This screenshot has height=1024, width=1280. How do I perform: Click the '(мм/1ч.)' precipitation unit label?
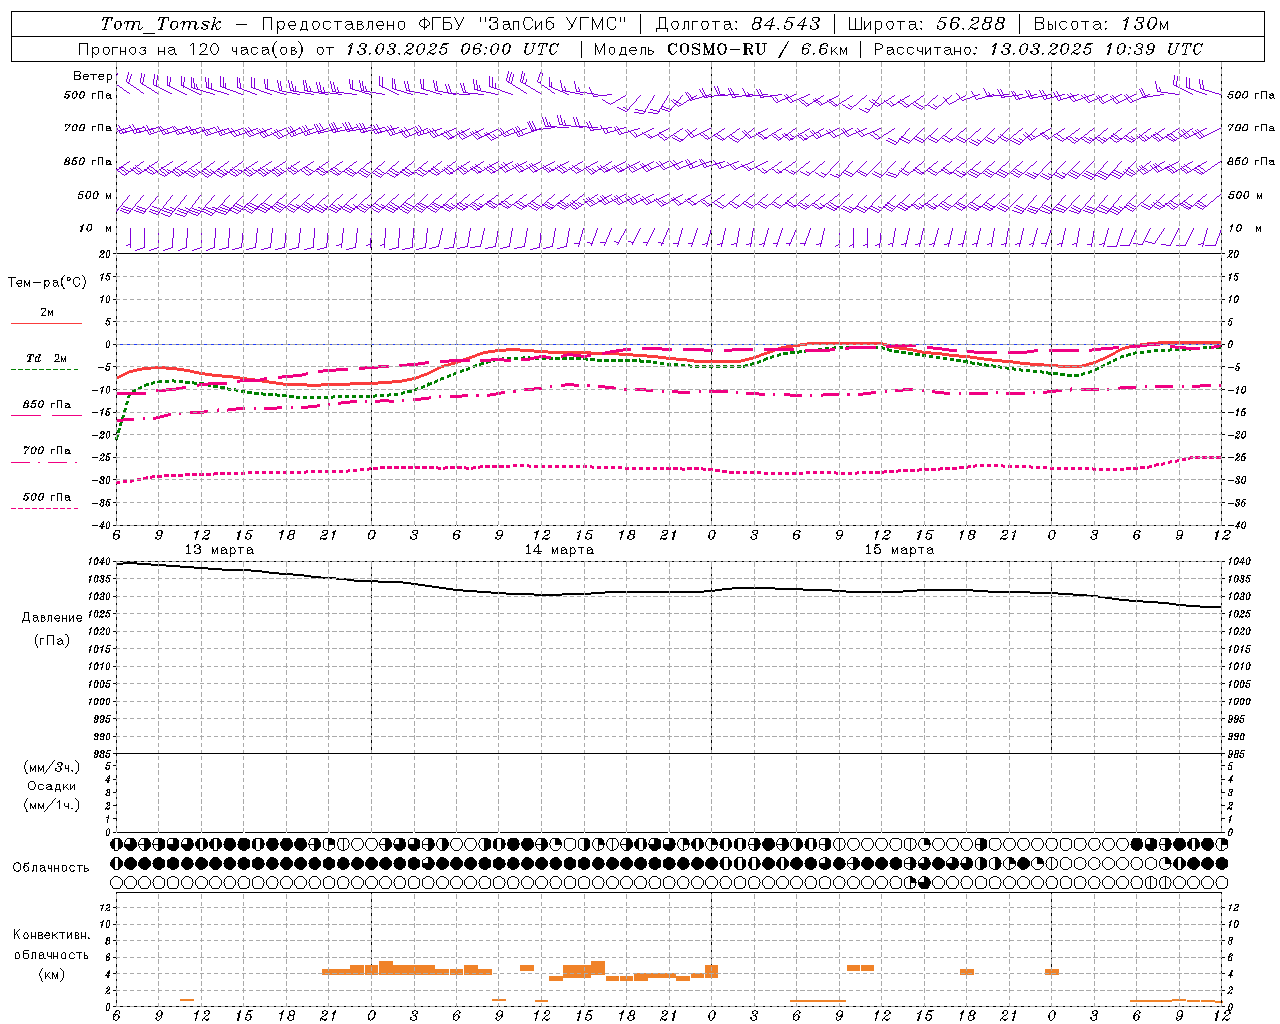click(x=52, y=805)
